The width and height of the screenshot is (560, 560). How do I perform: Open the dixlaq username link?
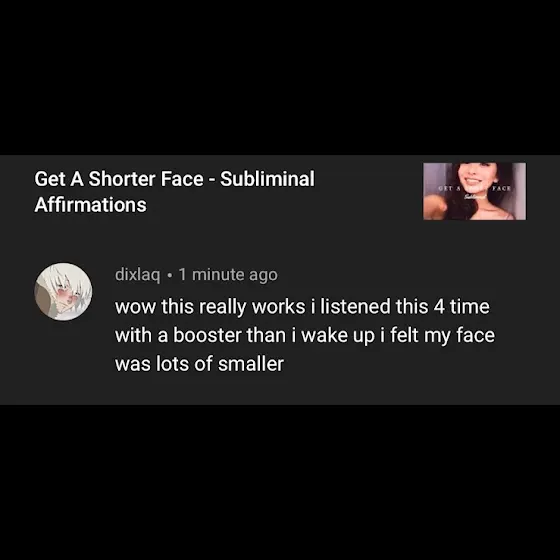[x=138, y=275]
